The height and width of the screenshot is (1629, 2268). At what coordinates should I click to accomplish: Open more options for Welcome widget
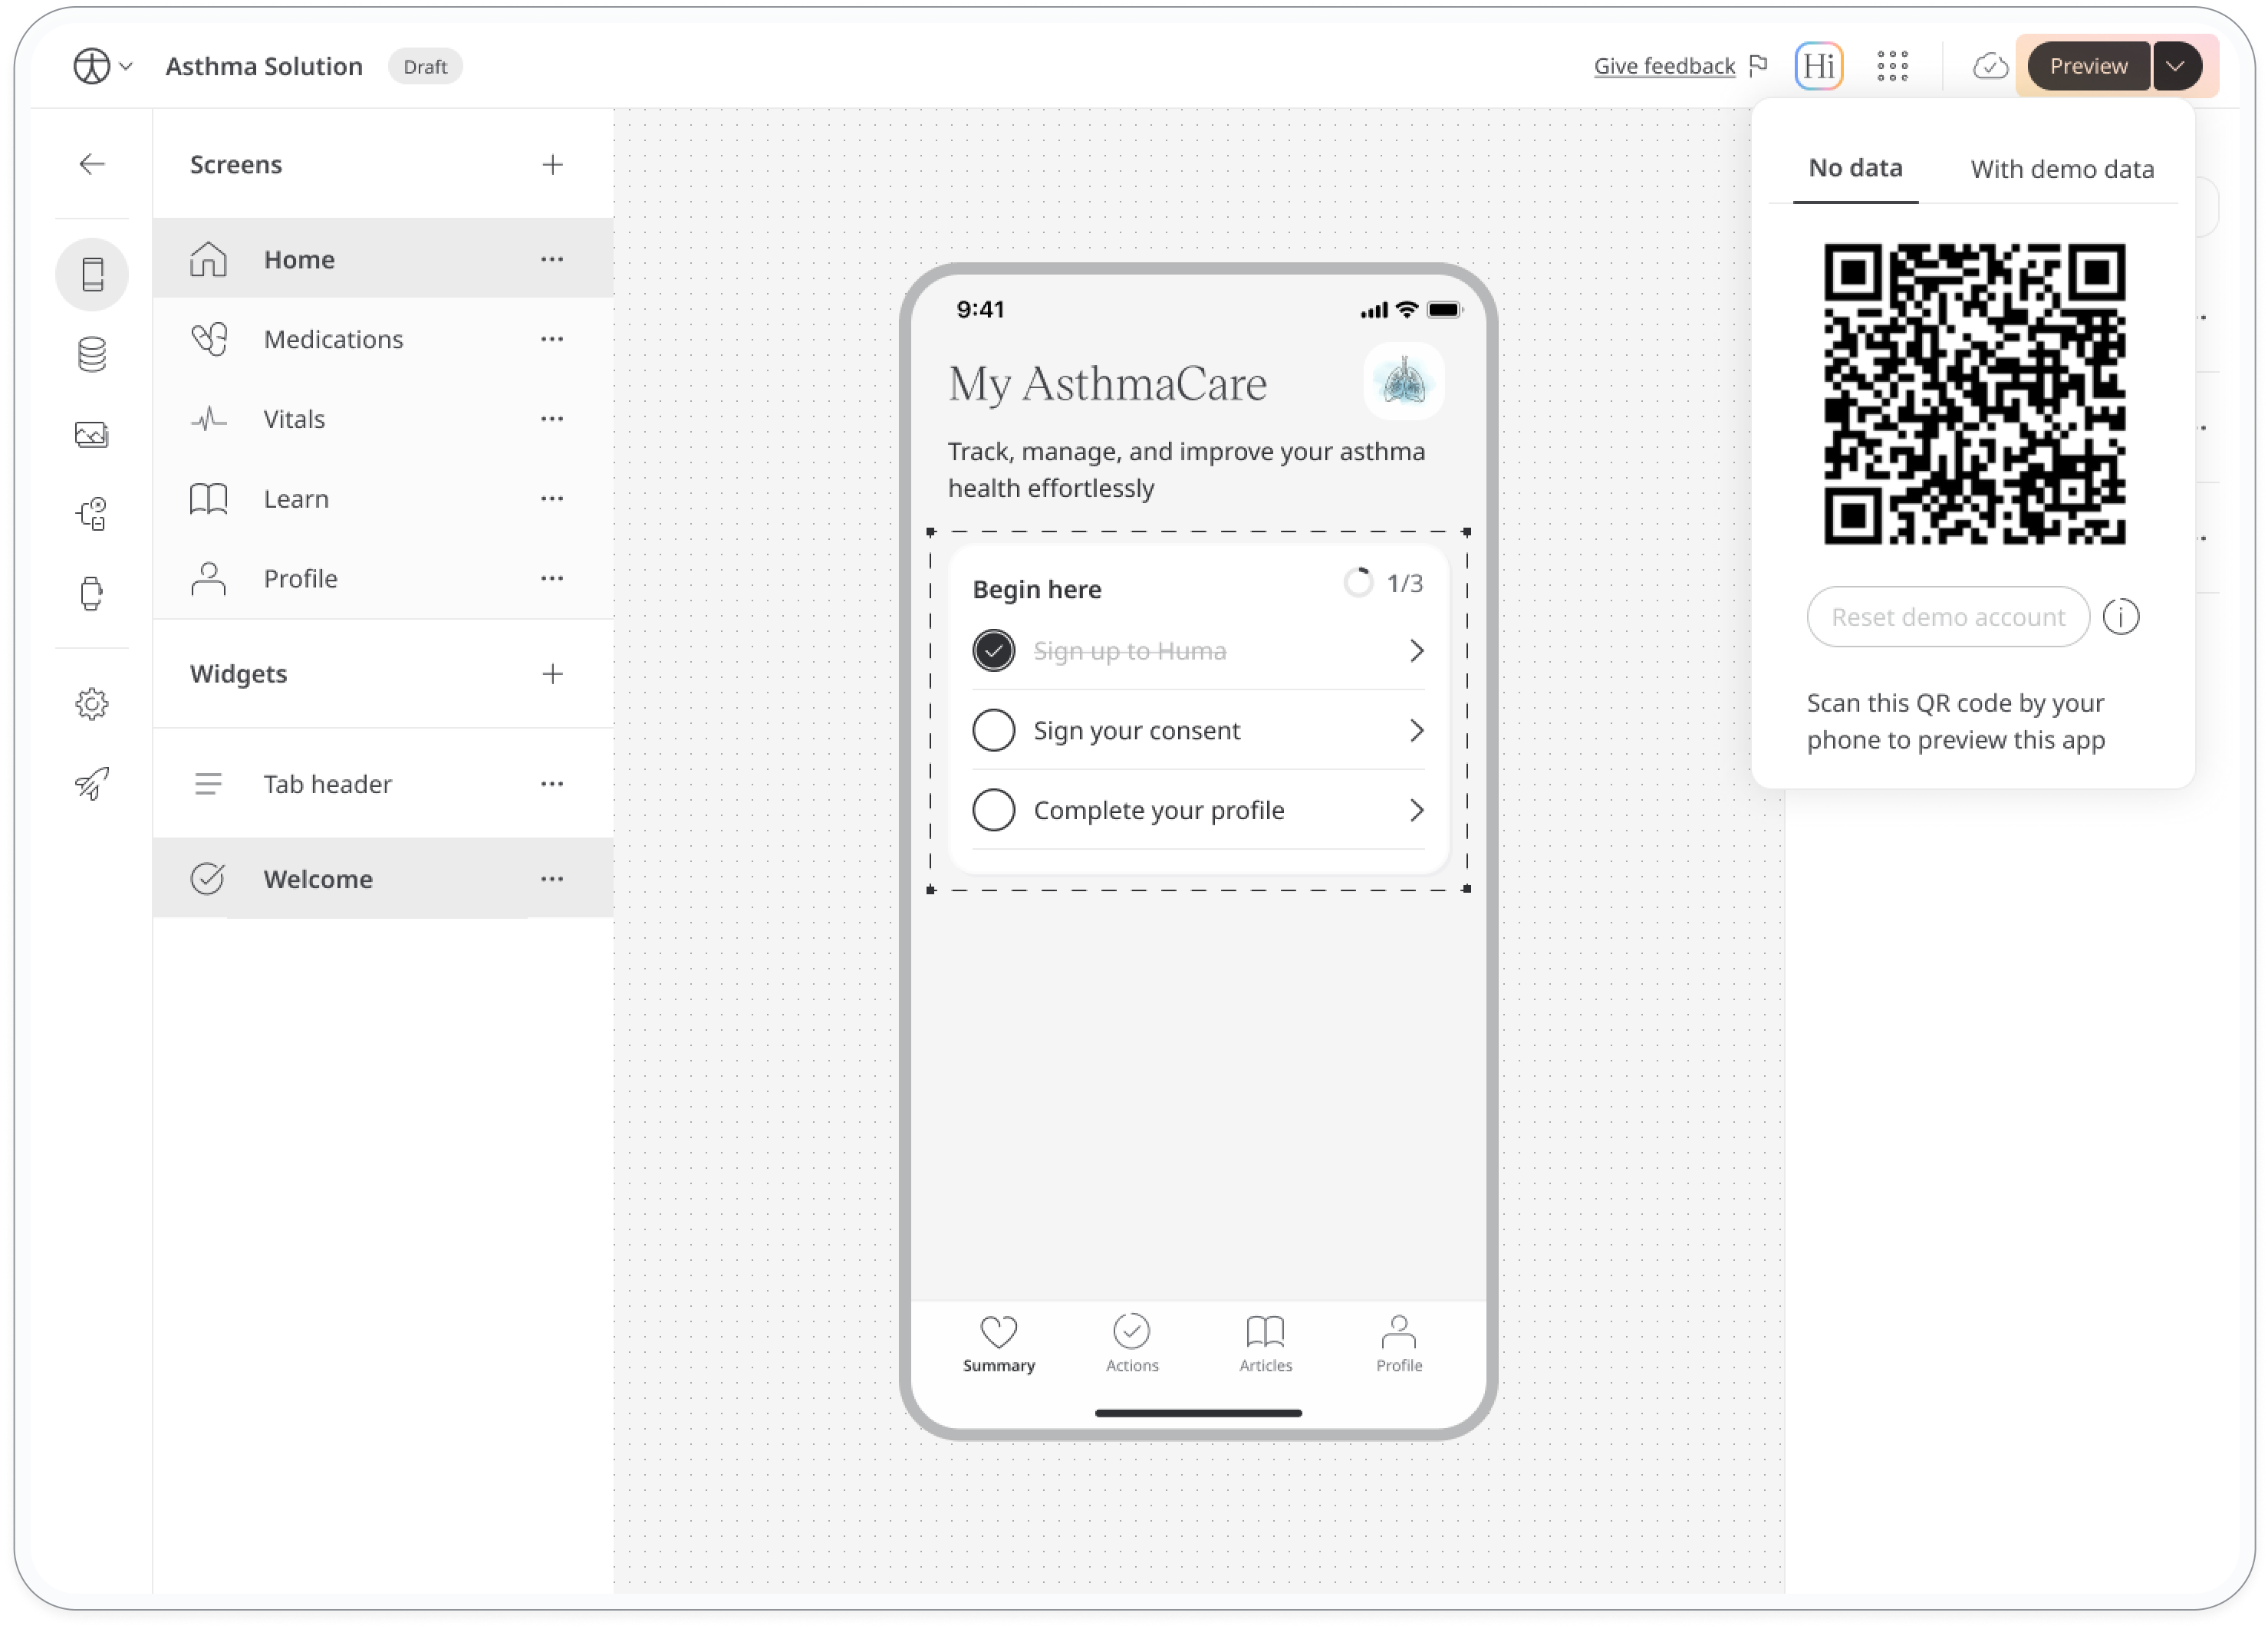552,879
